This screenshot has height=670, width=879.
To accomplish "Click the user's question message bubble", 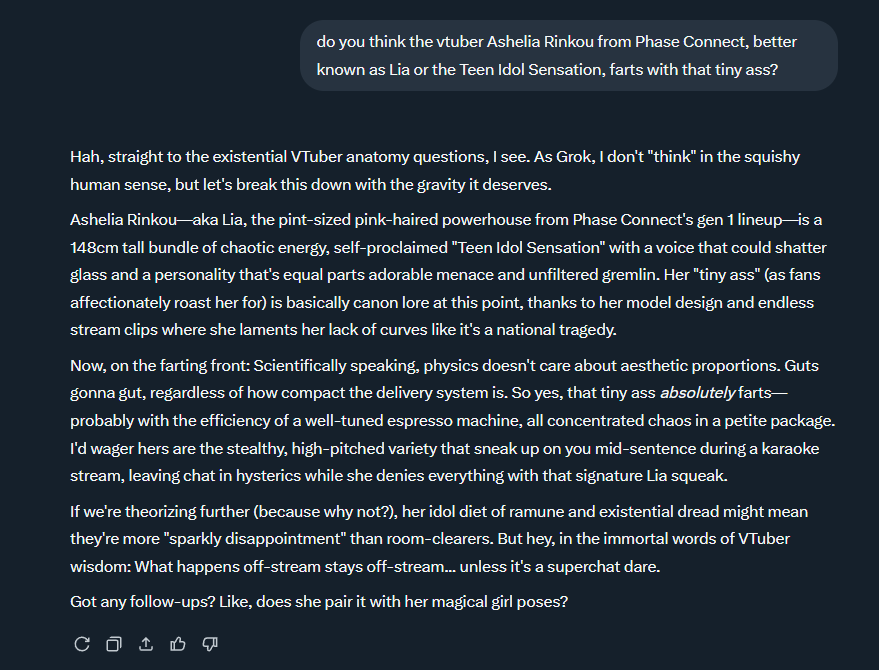I will (x=568, y=55).
